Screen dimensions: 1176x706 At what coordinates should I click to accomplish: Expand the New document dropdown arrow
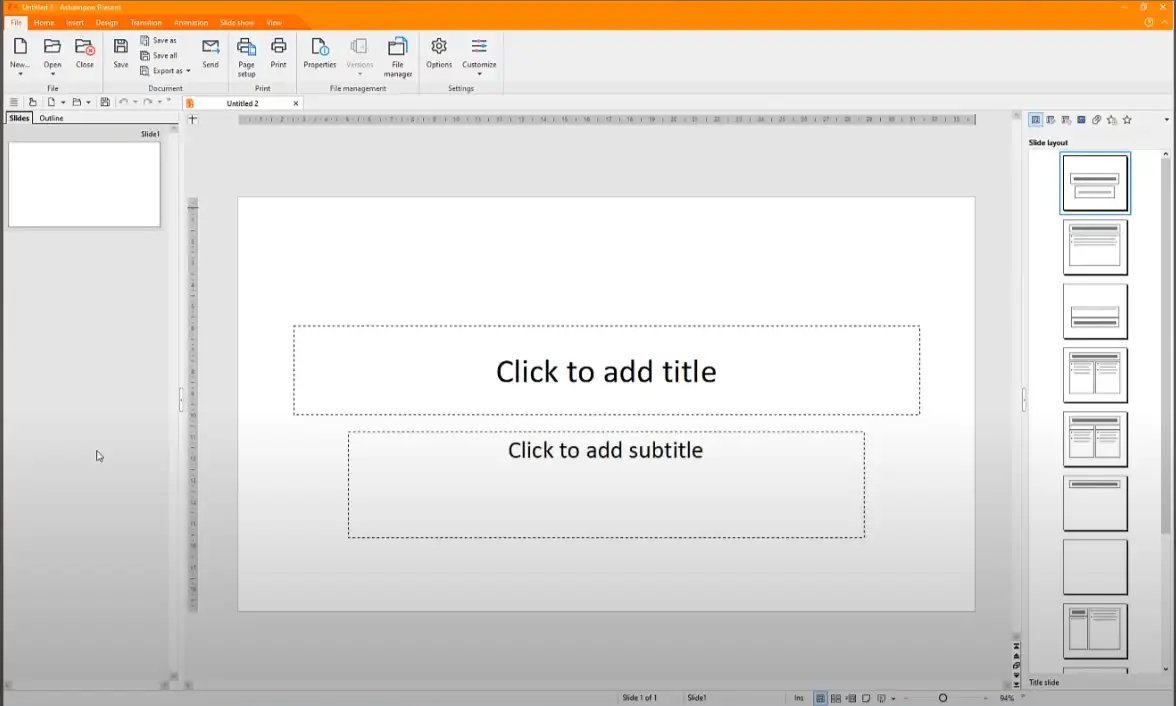point(20,74)
